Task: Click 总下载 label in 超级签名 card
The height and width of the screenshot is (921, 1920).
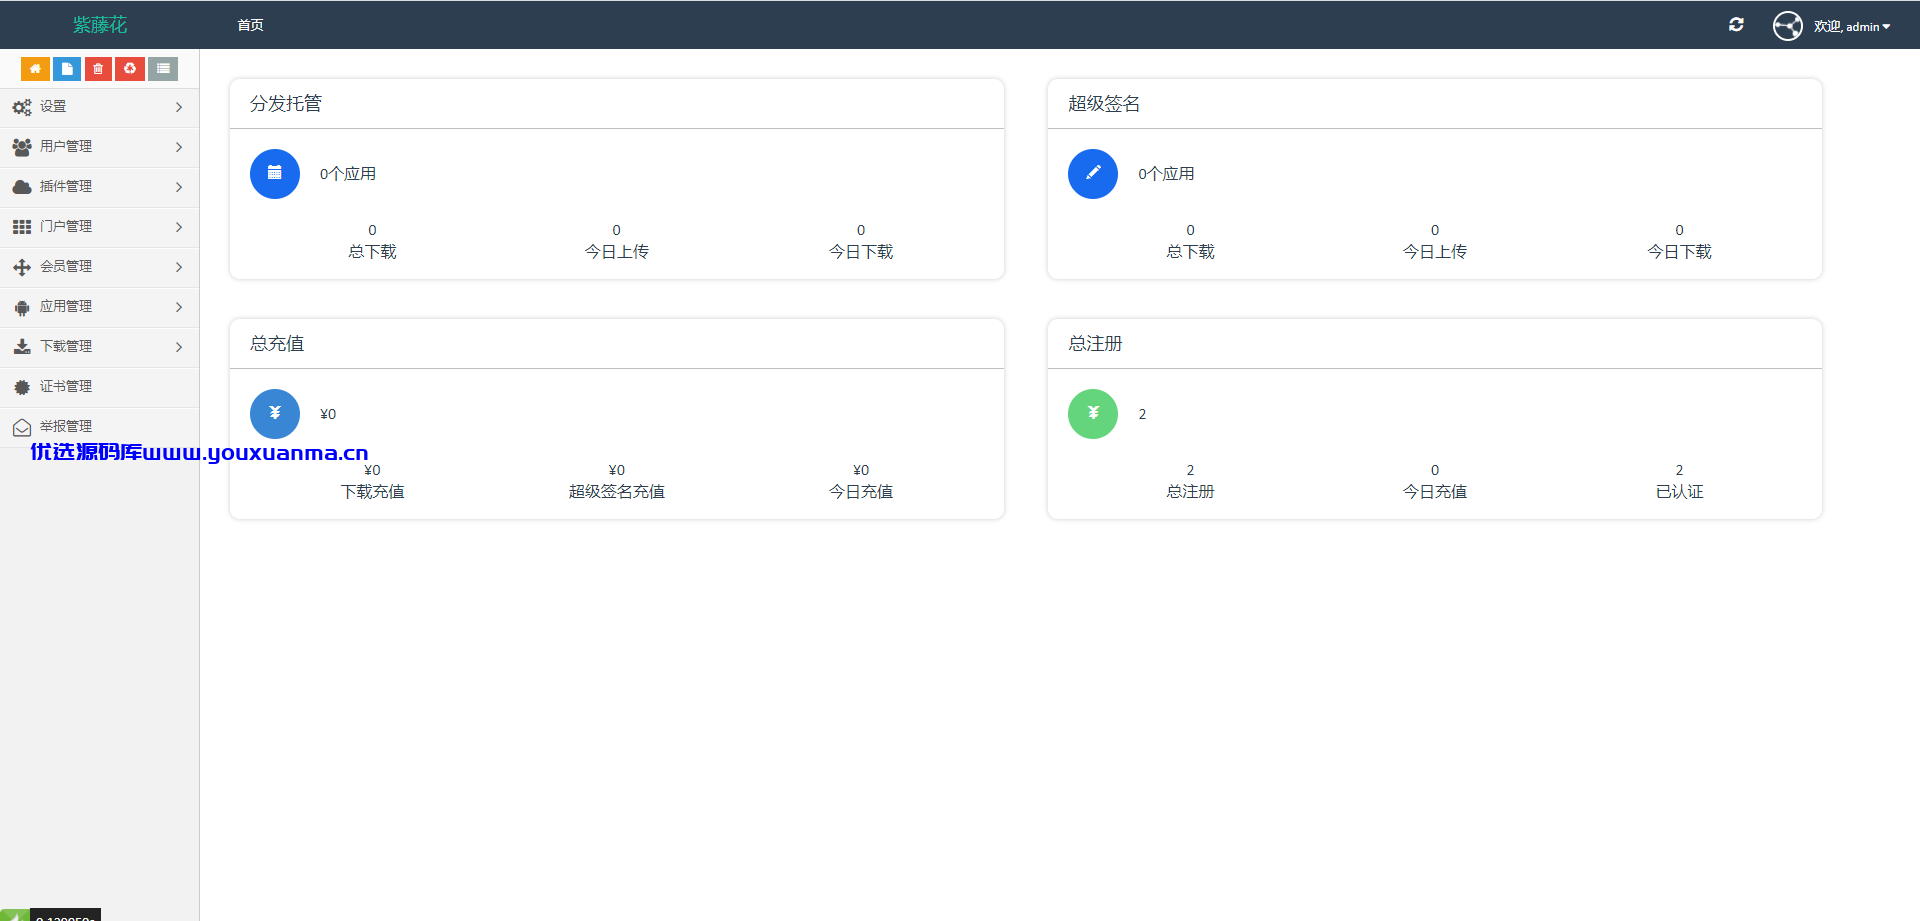Action: tap(1190, 252)
